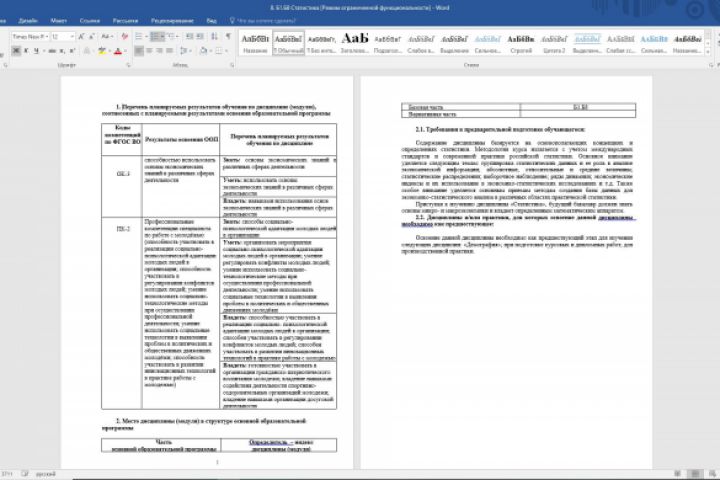Click the Tell Me search field
Viewport: 720px width, 480px height.
tap(267, 21)
